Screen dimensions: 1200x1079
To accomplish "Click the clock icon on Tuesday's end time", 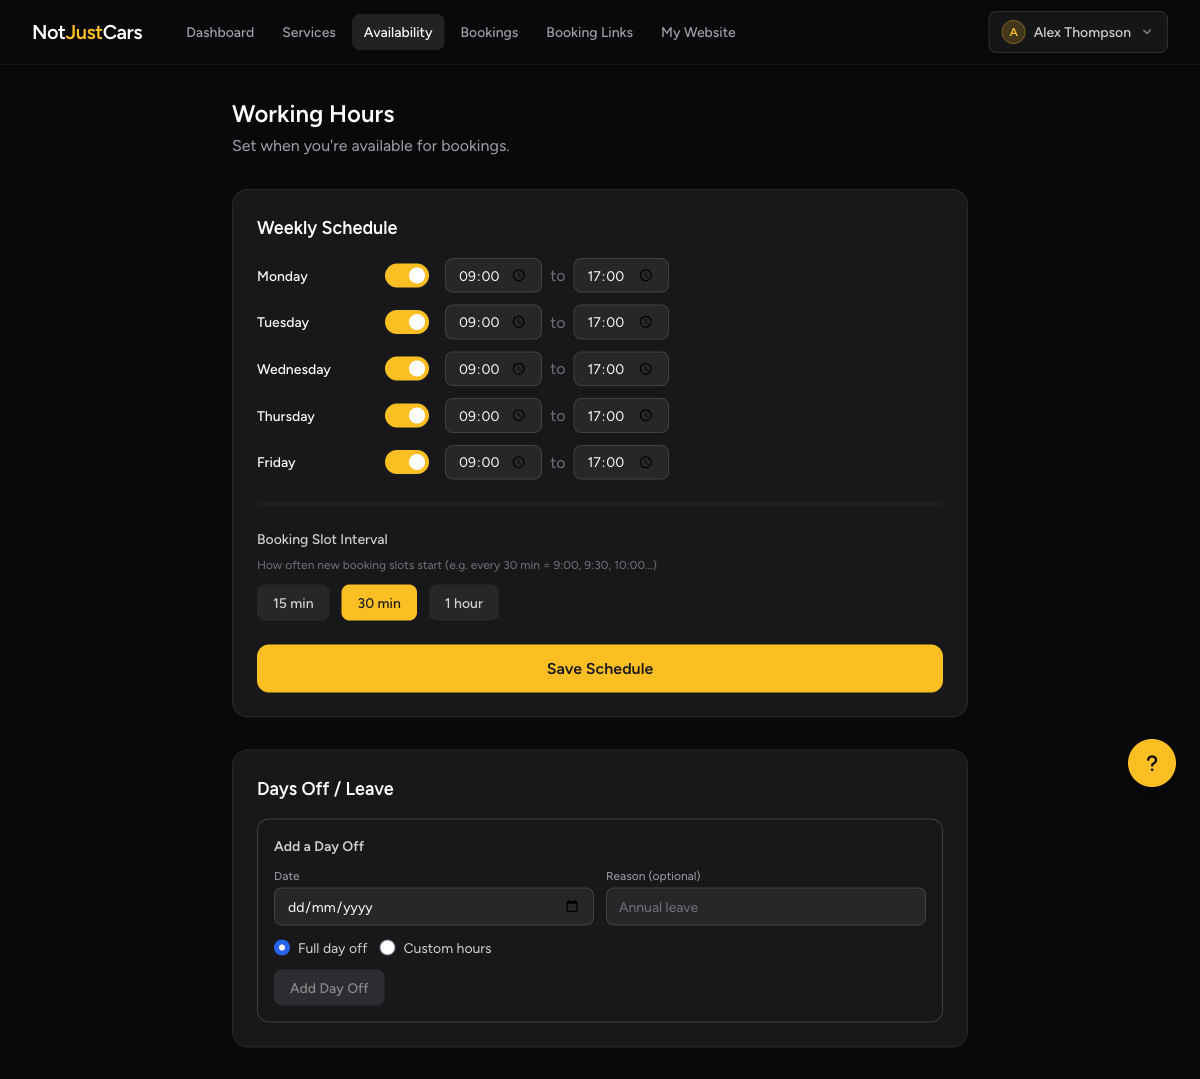I will [647, 322].
